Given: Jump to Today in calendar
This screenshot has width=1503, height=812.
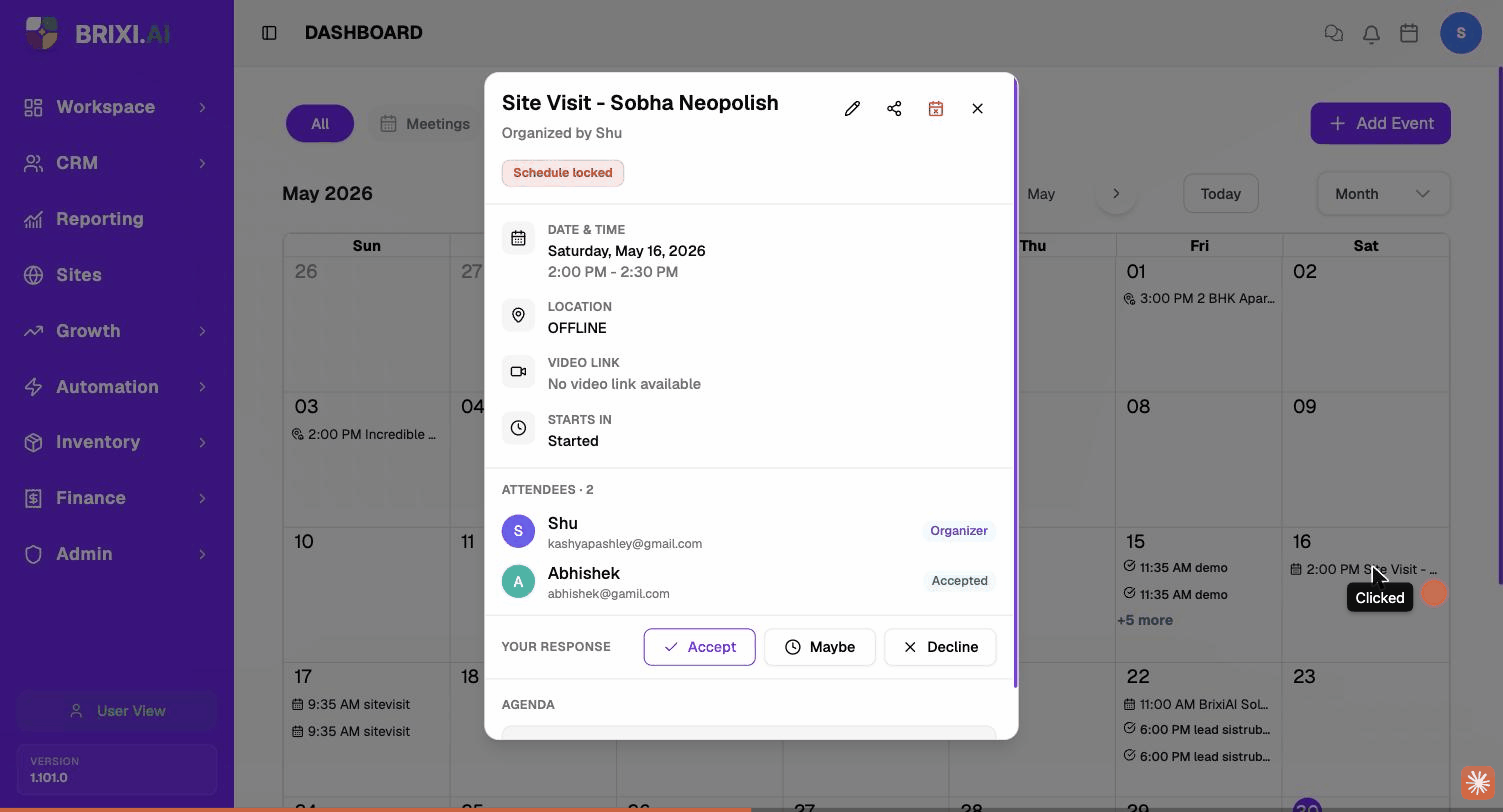Looking at the screenshot, I should [x=1220, y=194].
